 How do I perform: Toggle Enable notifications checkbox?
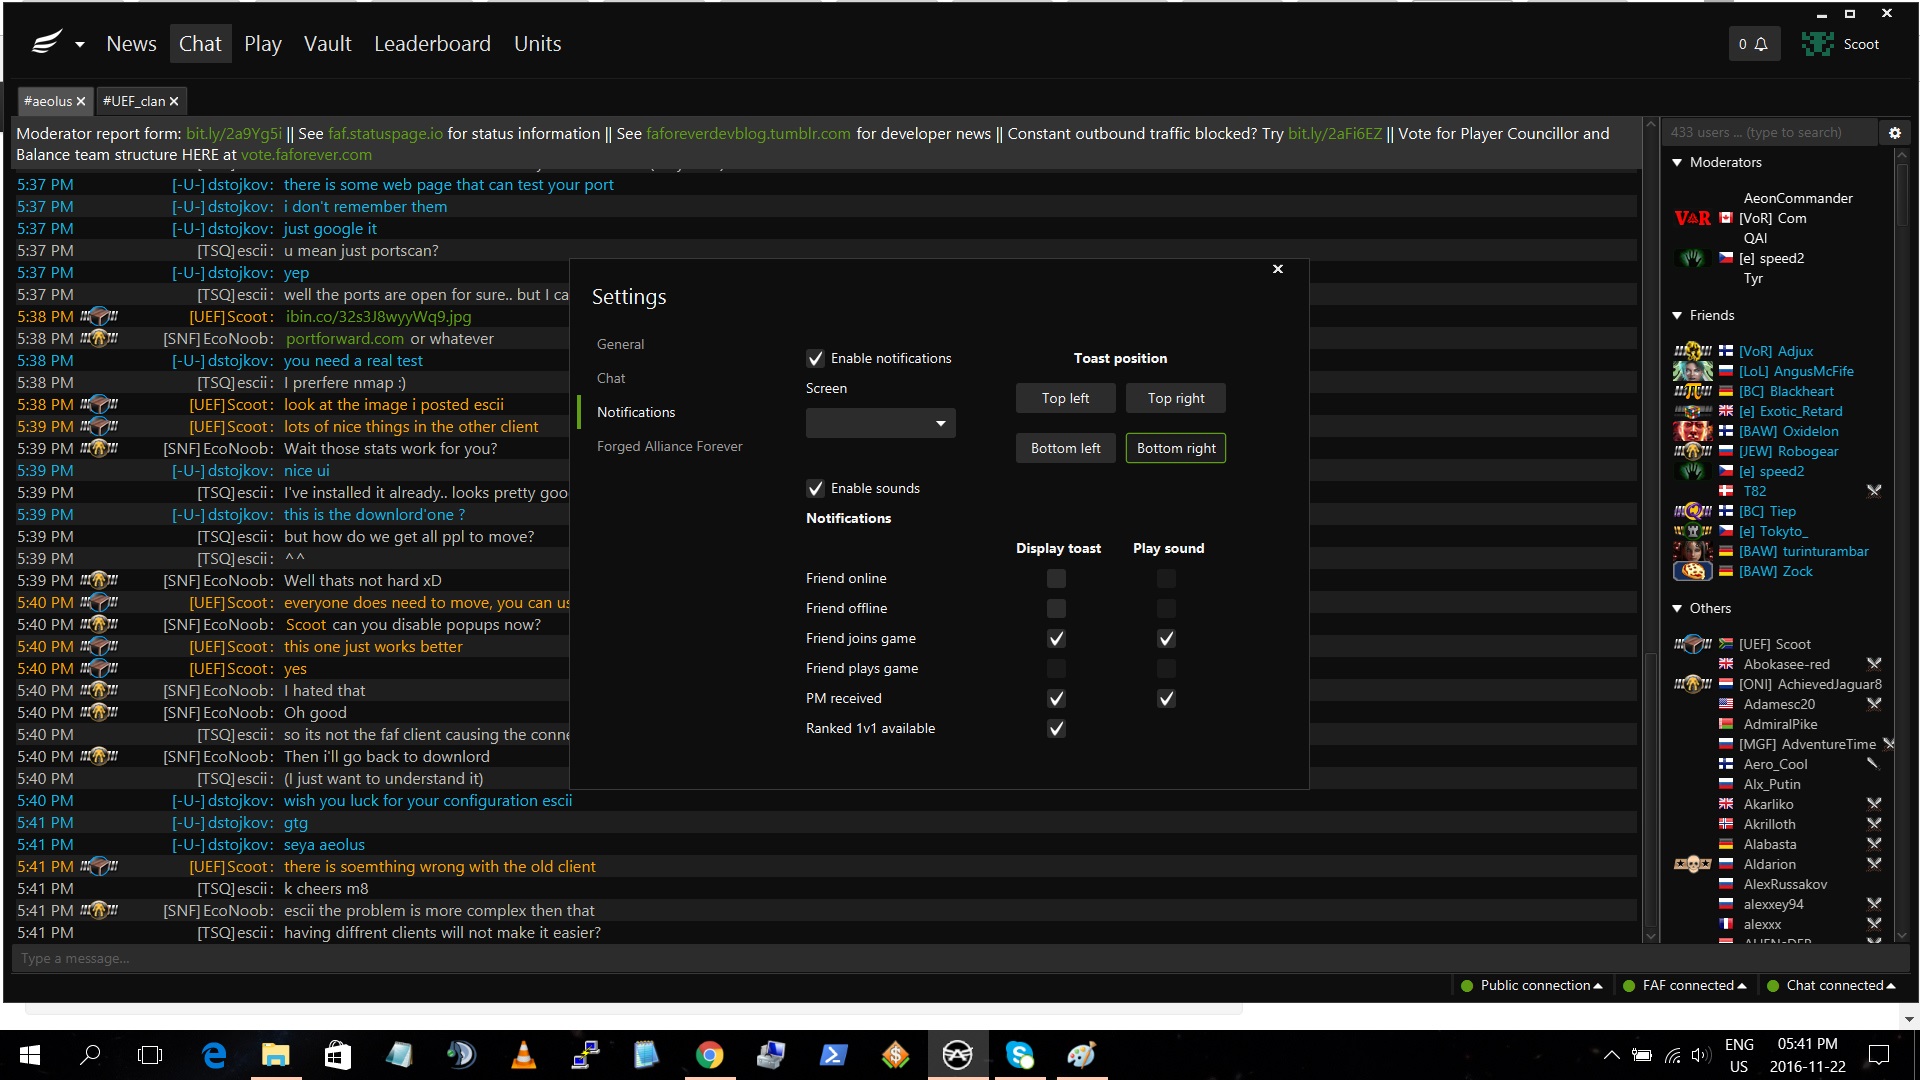pyautogui.click(x=815, y=358)
